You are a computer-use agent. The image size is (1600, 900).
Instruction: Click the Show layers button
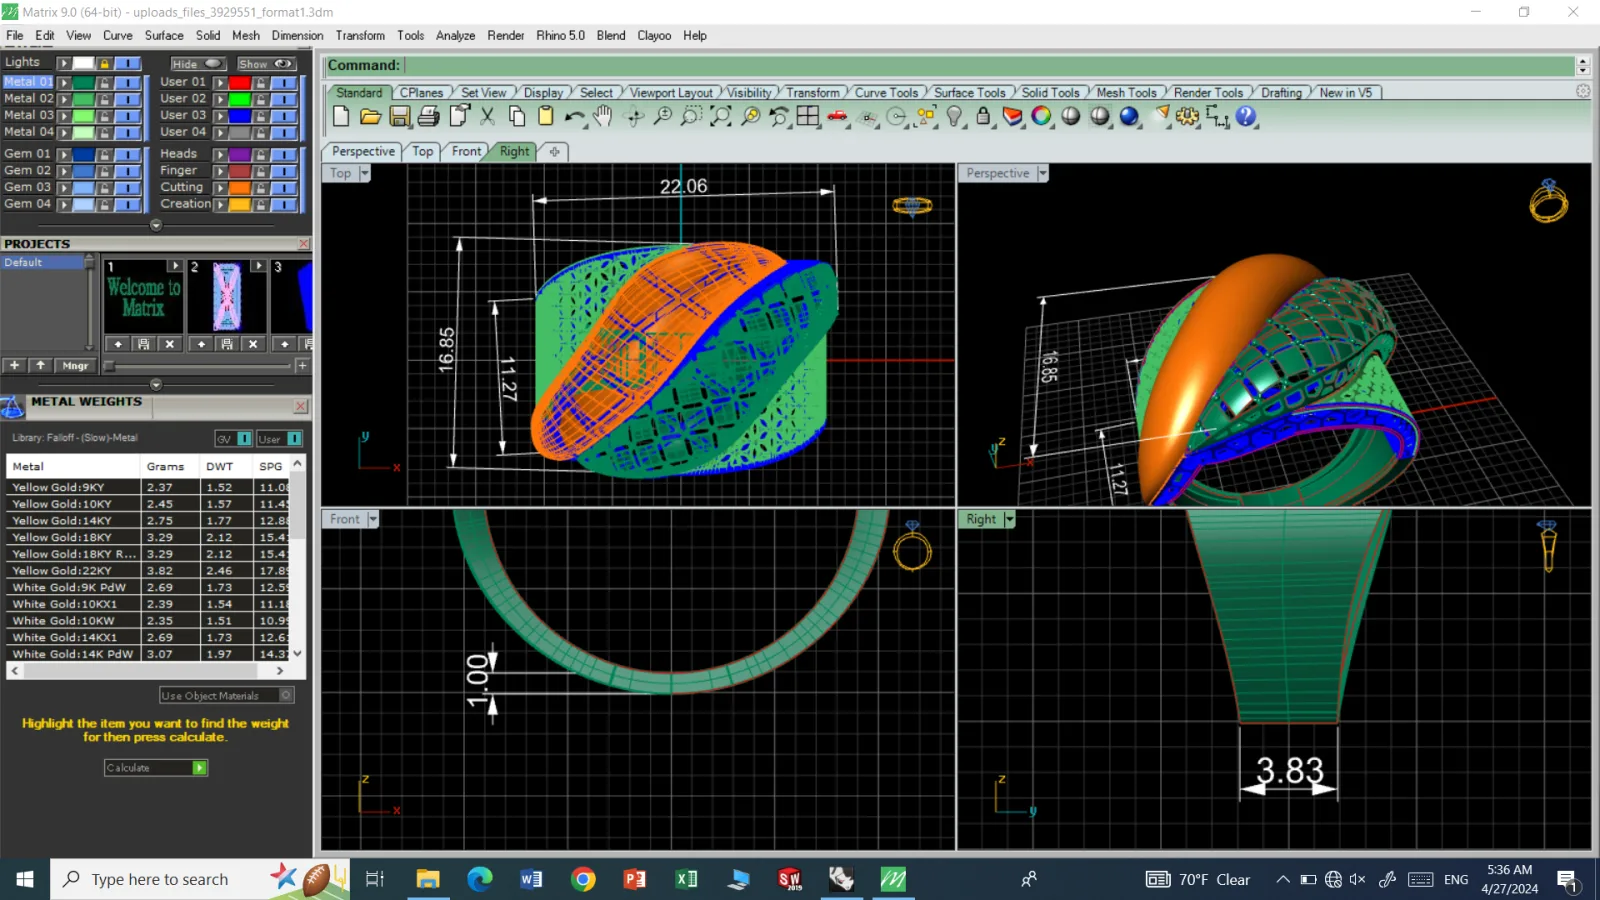pos(266,64)
